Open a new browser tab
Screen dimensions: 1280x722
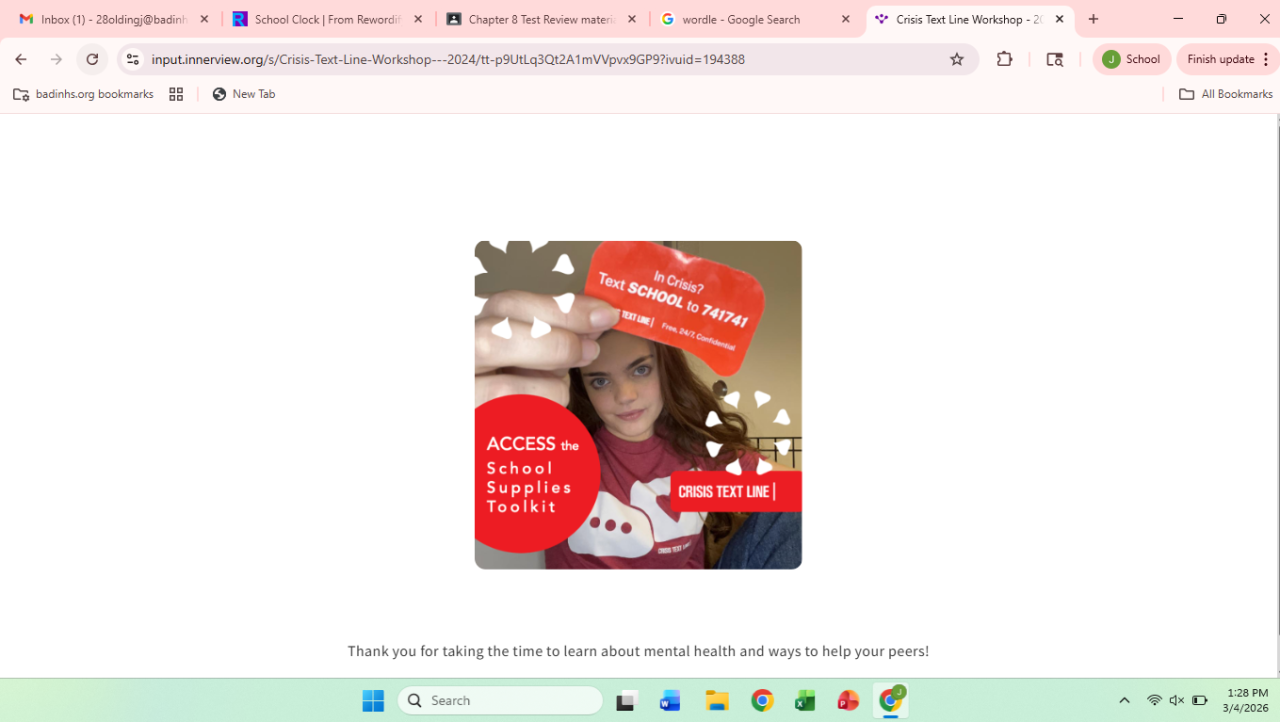point(1093,19)
